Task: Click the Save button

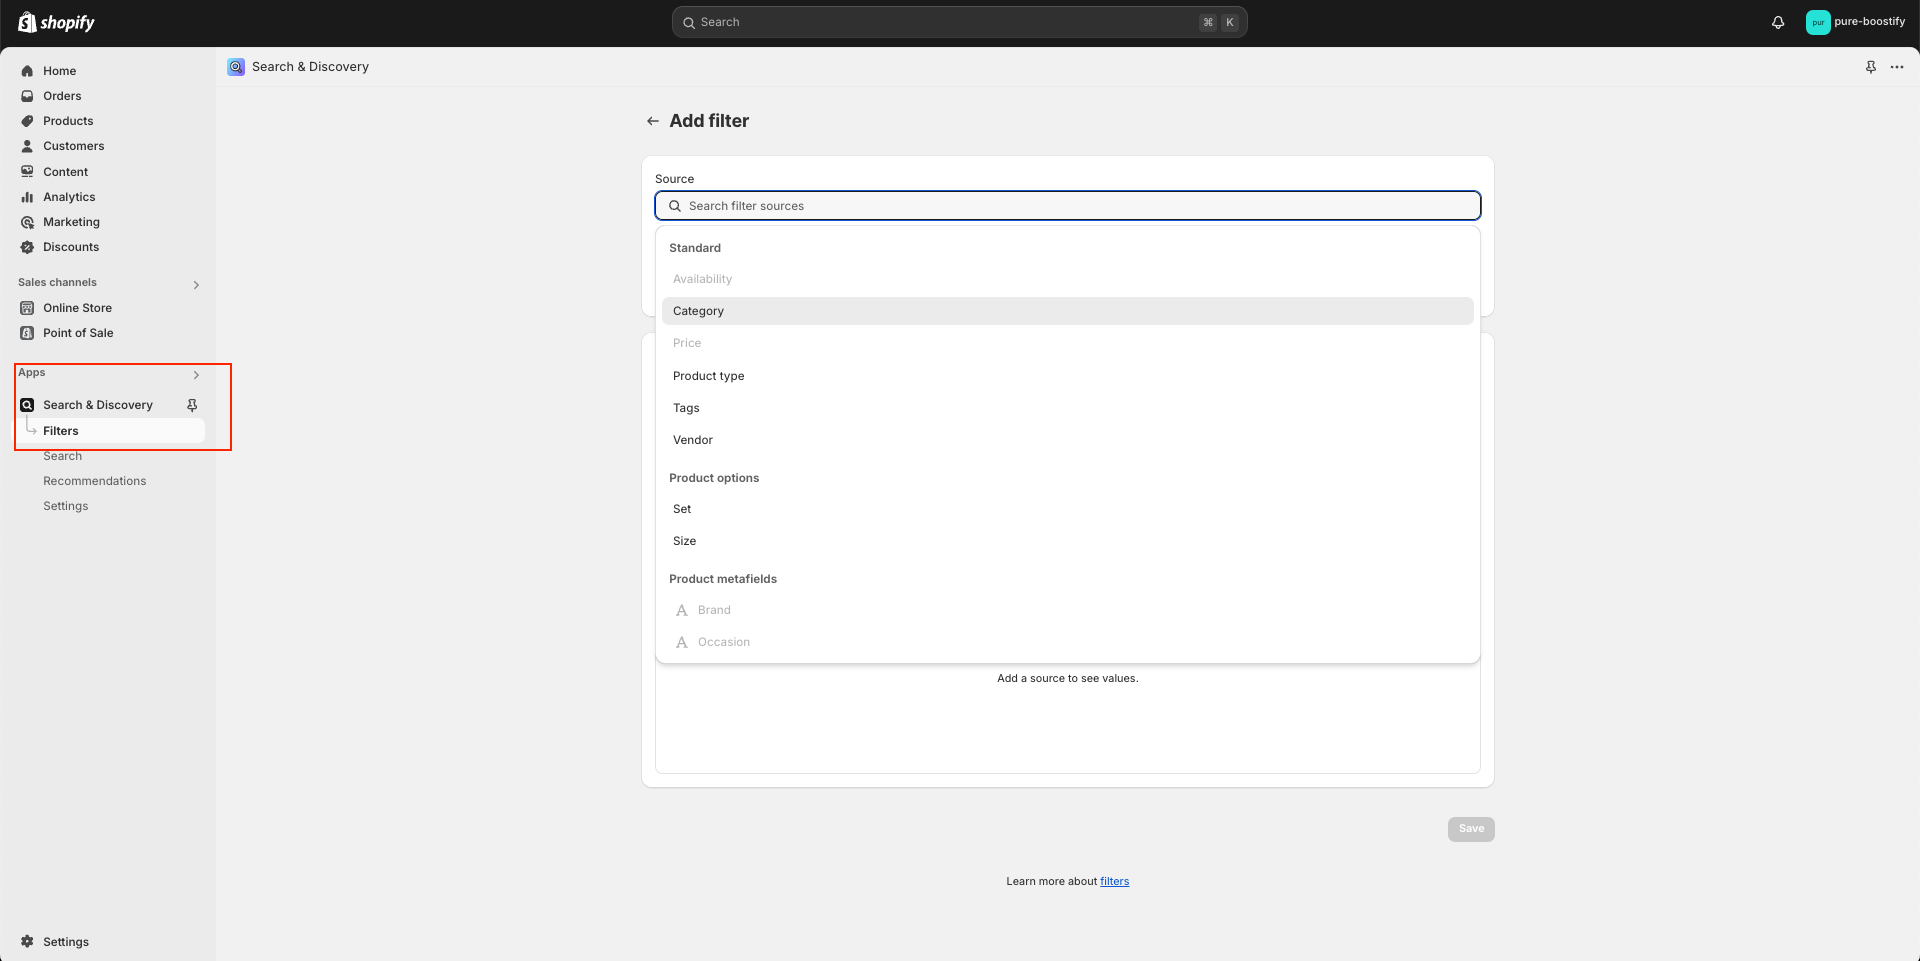Action: [1470, 829]
